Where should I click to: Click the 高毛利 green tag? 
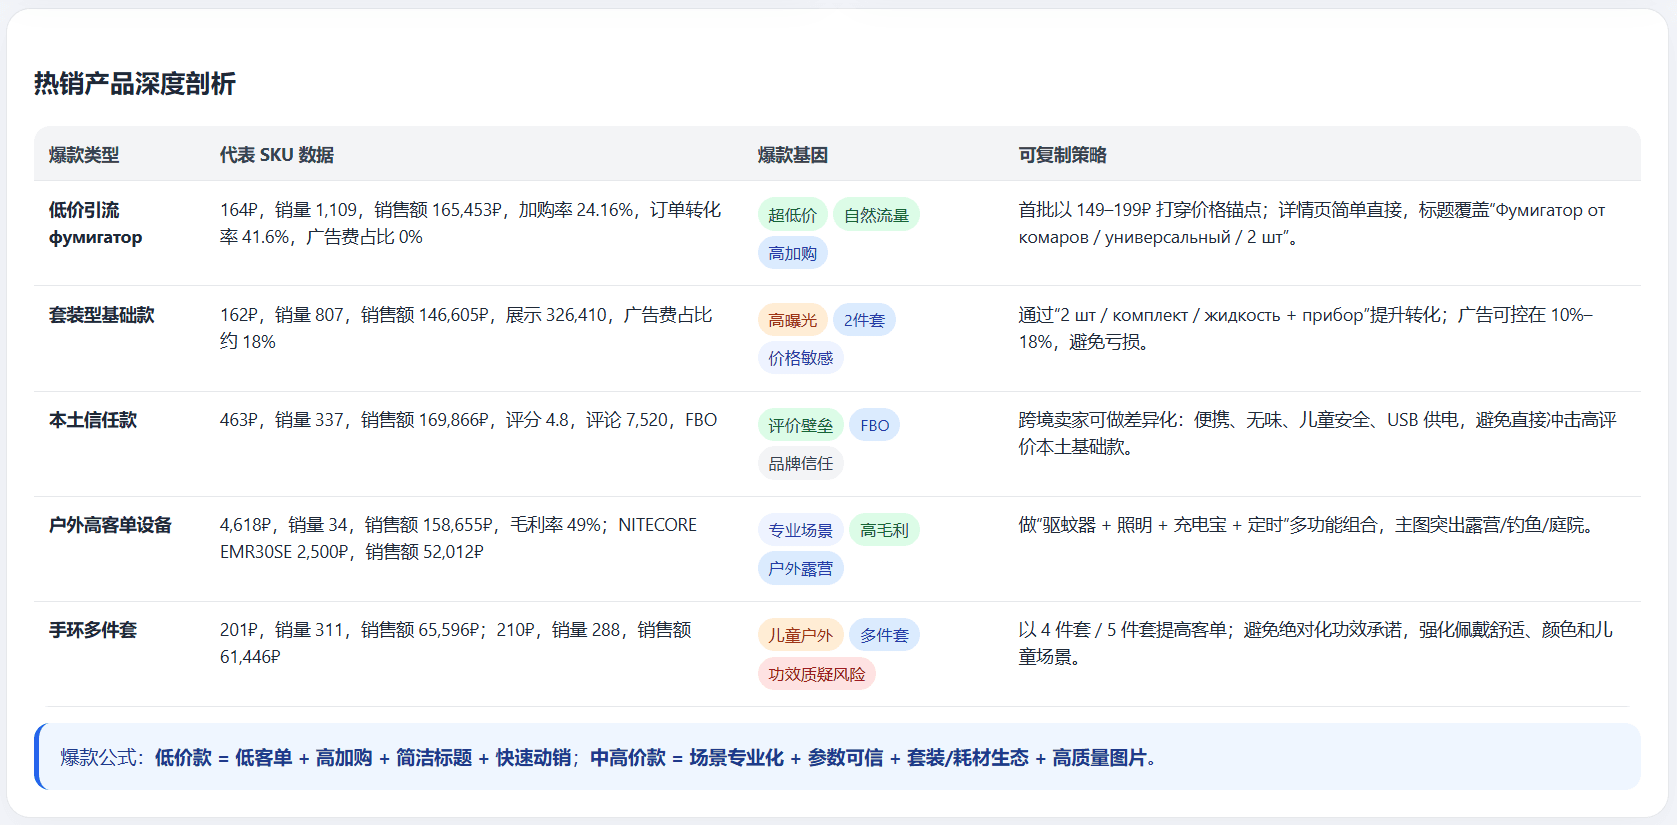(884, 530)
